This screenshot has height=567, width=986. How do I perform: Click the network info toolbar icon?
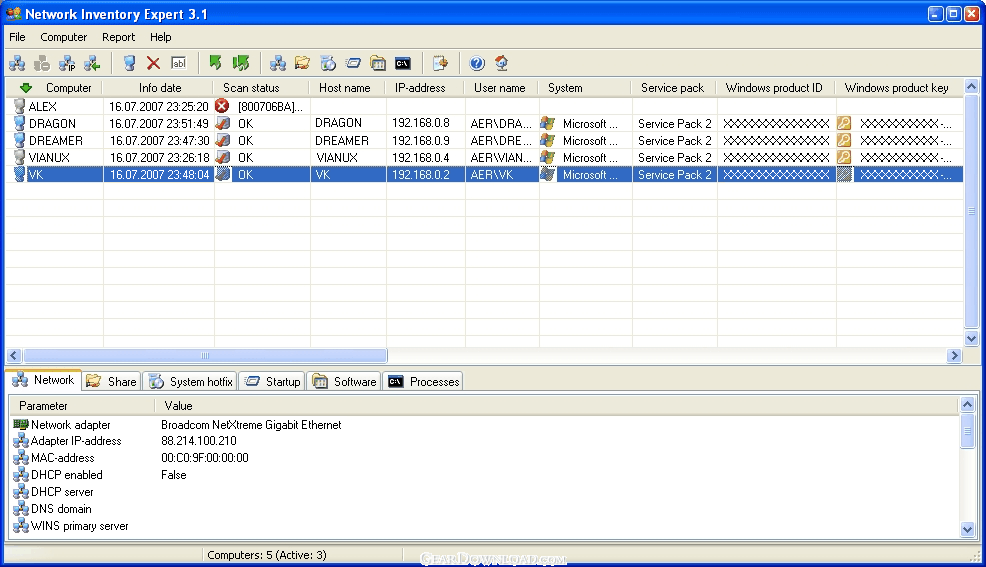click(x=277, y=63)
